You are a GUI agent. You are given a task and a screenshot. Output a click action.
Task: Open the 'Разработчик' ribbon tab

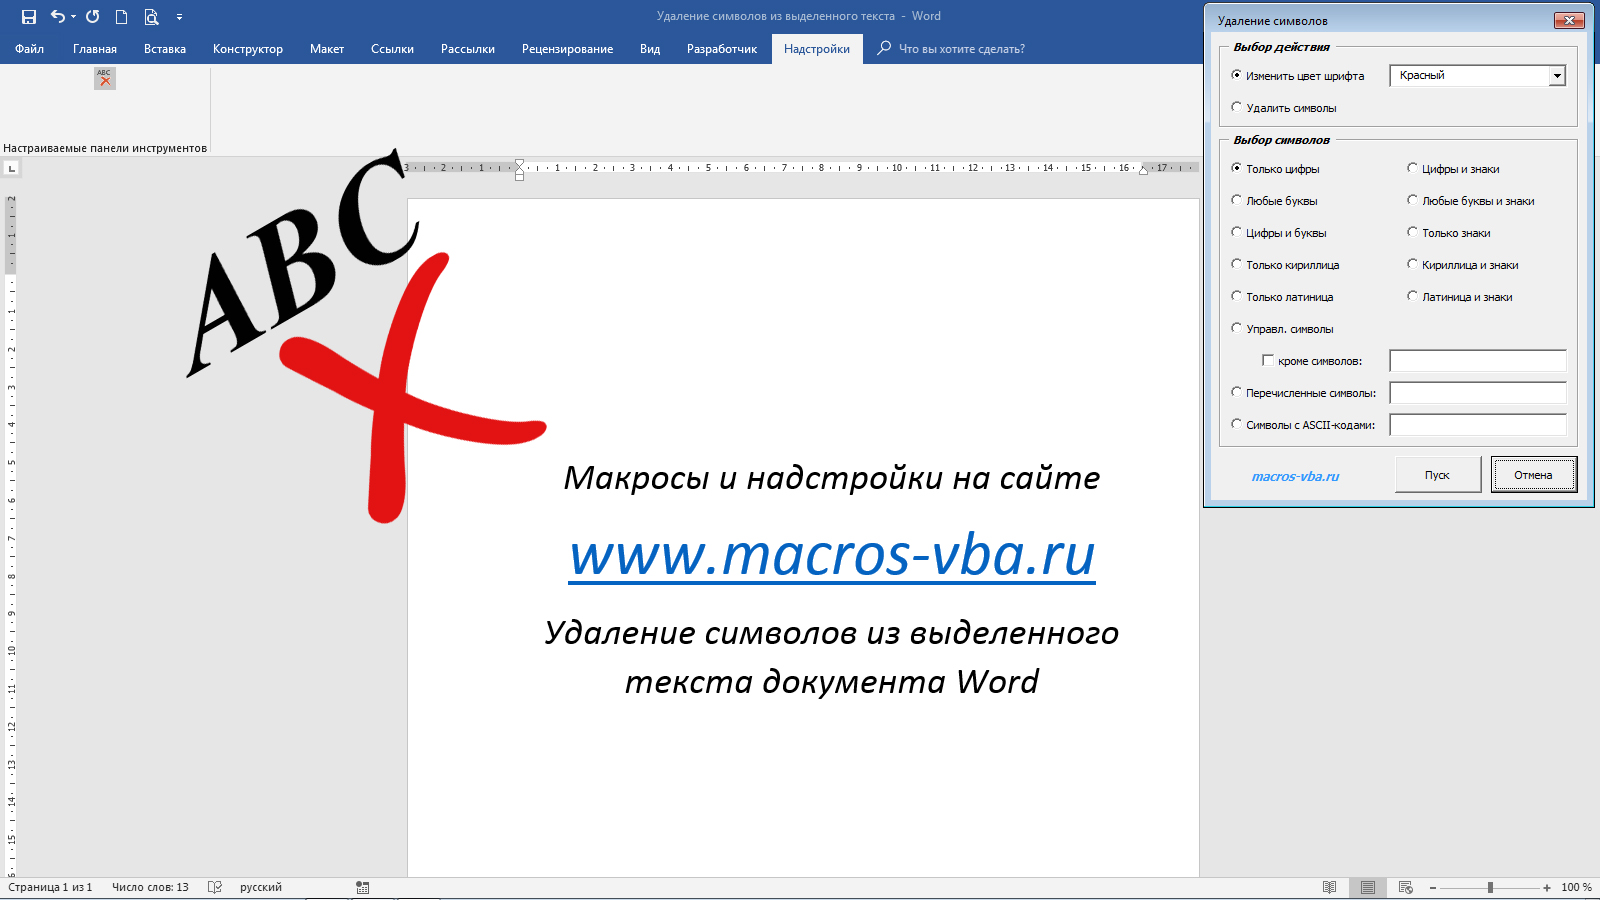point(721,48)
